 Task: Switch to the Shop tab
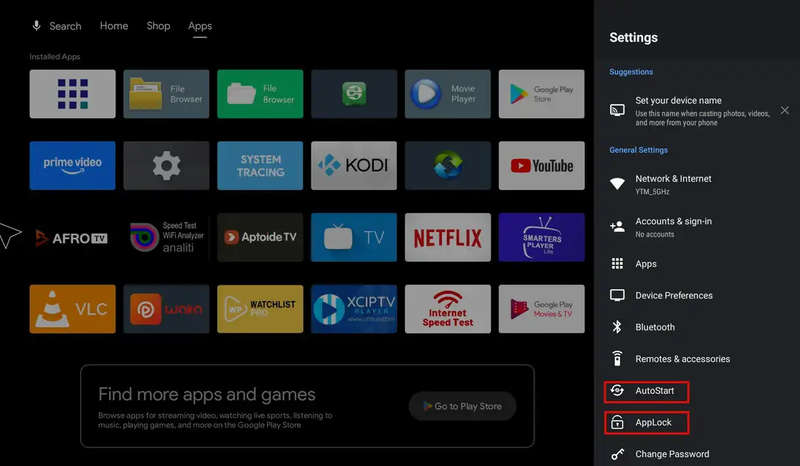coord(158,26)
